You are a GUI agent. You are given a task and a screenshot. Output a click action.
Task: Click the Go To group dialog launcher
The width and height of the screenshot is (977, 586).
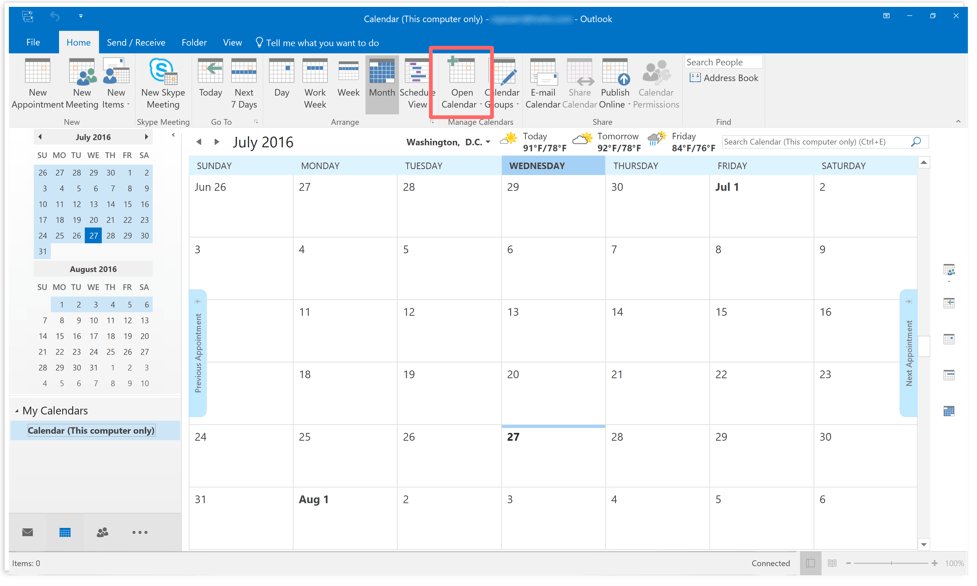click(x=255, y=122)
